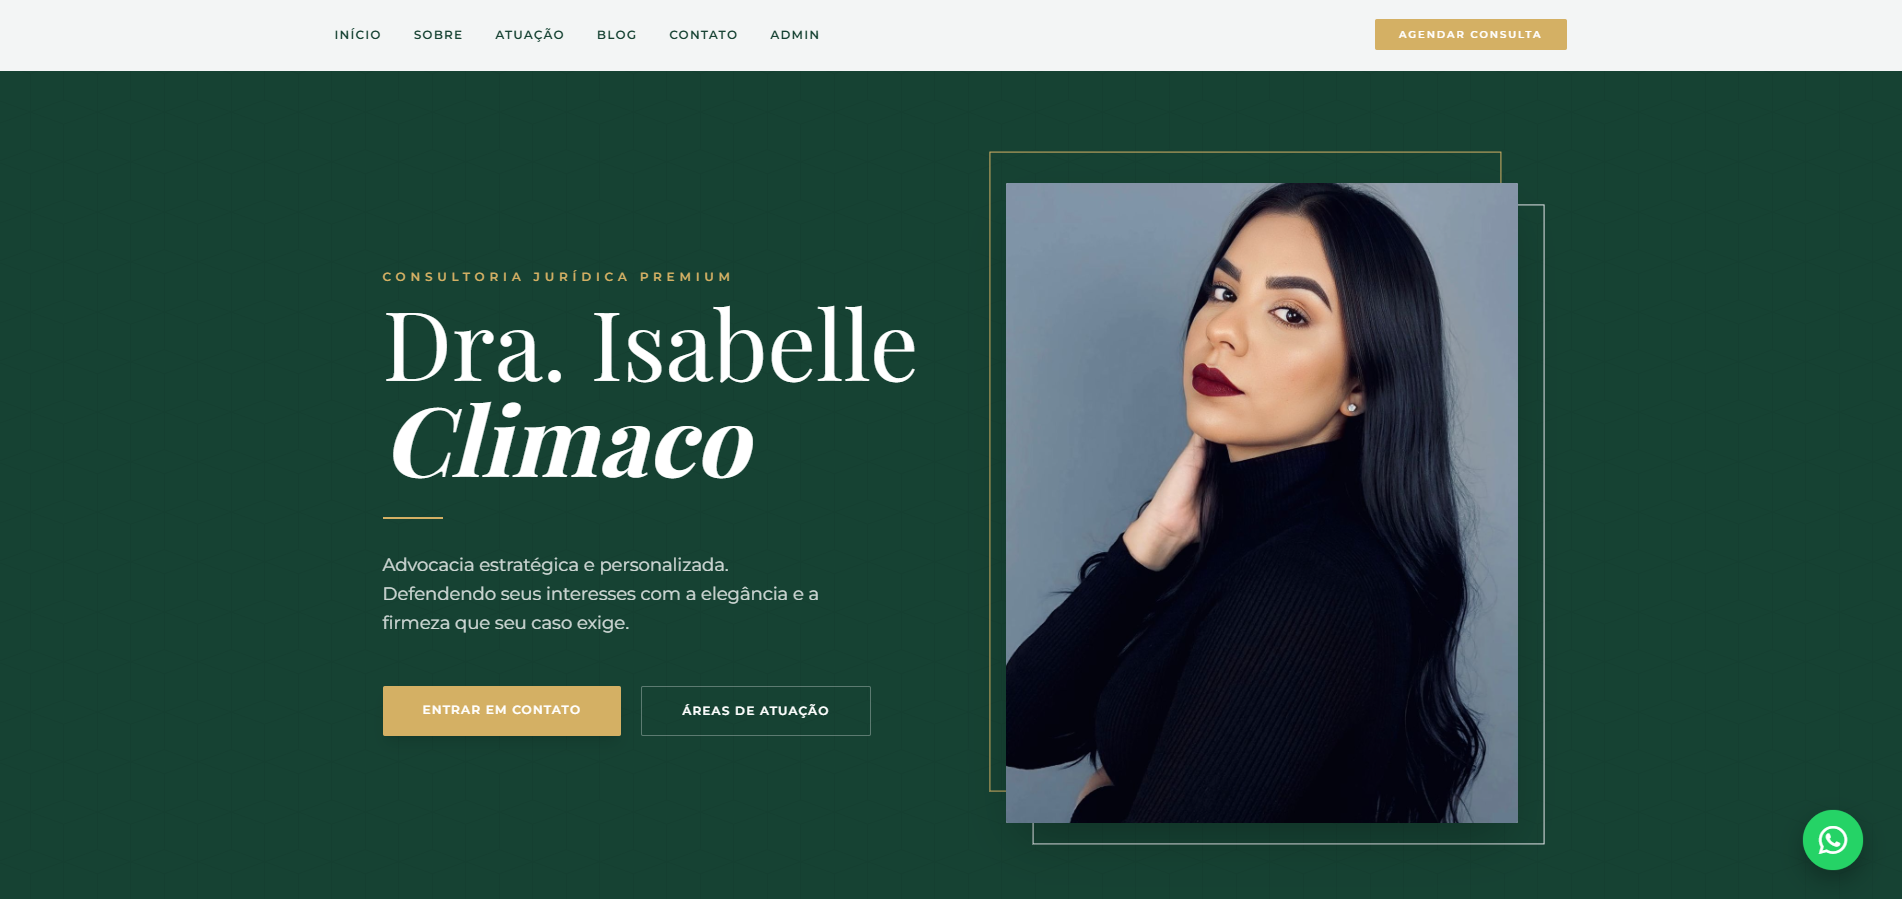Click the gold divider line under the name
The width and height of the screenshot is (1902, 899).
point(412,518)
